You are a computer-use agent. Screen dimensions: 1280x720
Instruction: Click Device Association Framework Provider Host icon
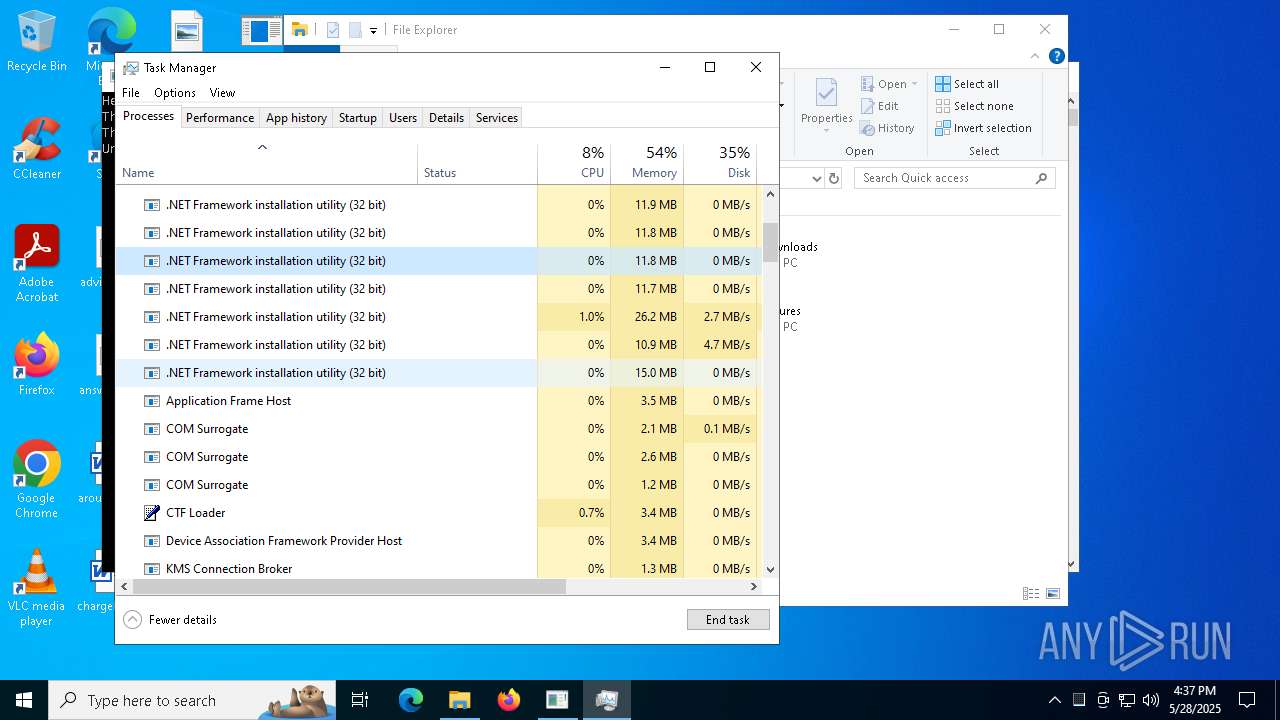152,541
